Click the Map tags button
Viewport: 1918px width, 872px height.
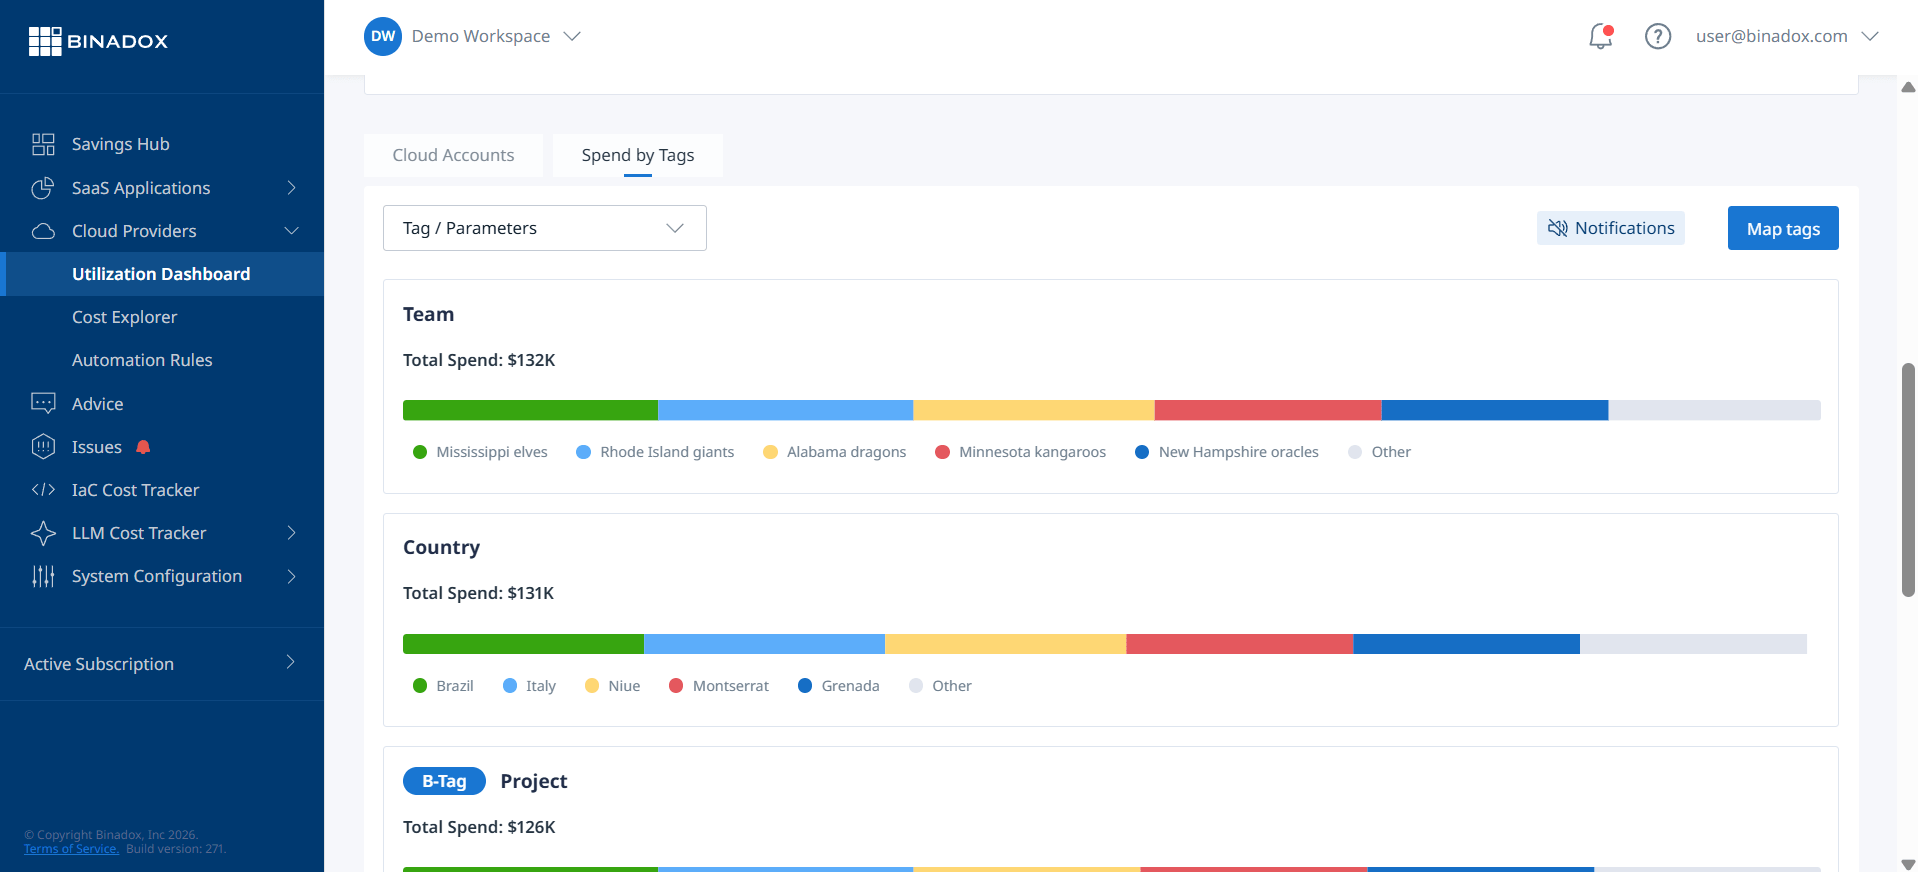tap(1783, 228)
